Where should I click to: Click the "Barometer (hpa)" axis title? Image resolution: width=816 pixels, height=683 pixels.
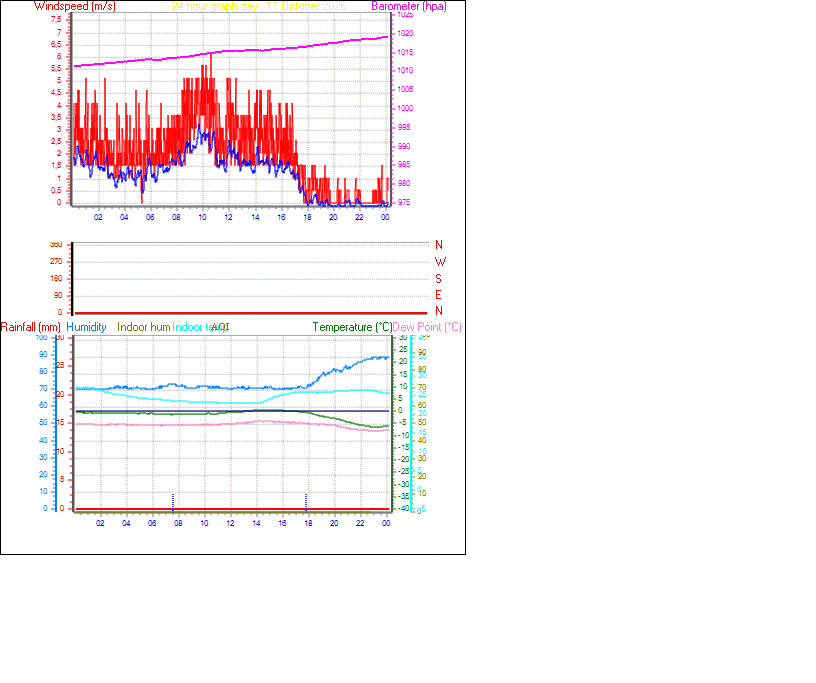409,6
